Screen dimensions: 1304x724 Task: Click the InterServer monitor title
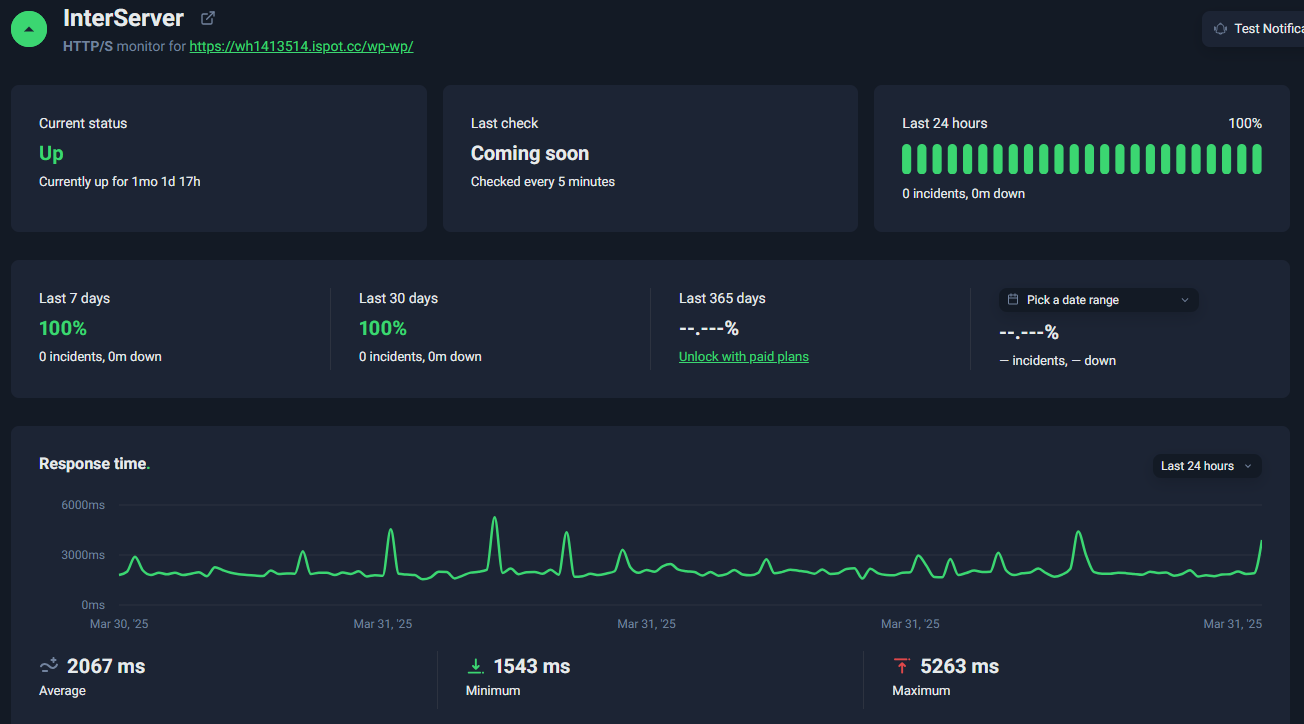[122, 17]
